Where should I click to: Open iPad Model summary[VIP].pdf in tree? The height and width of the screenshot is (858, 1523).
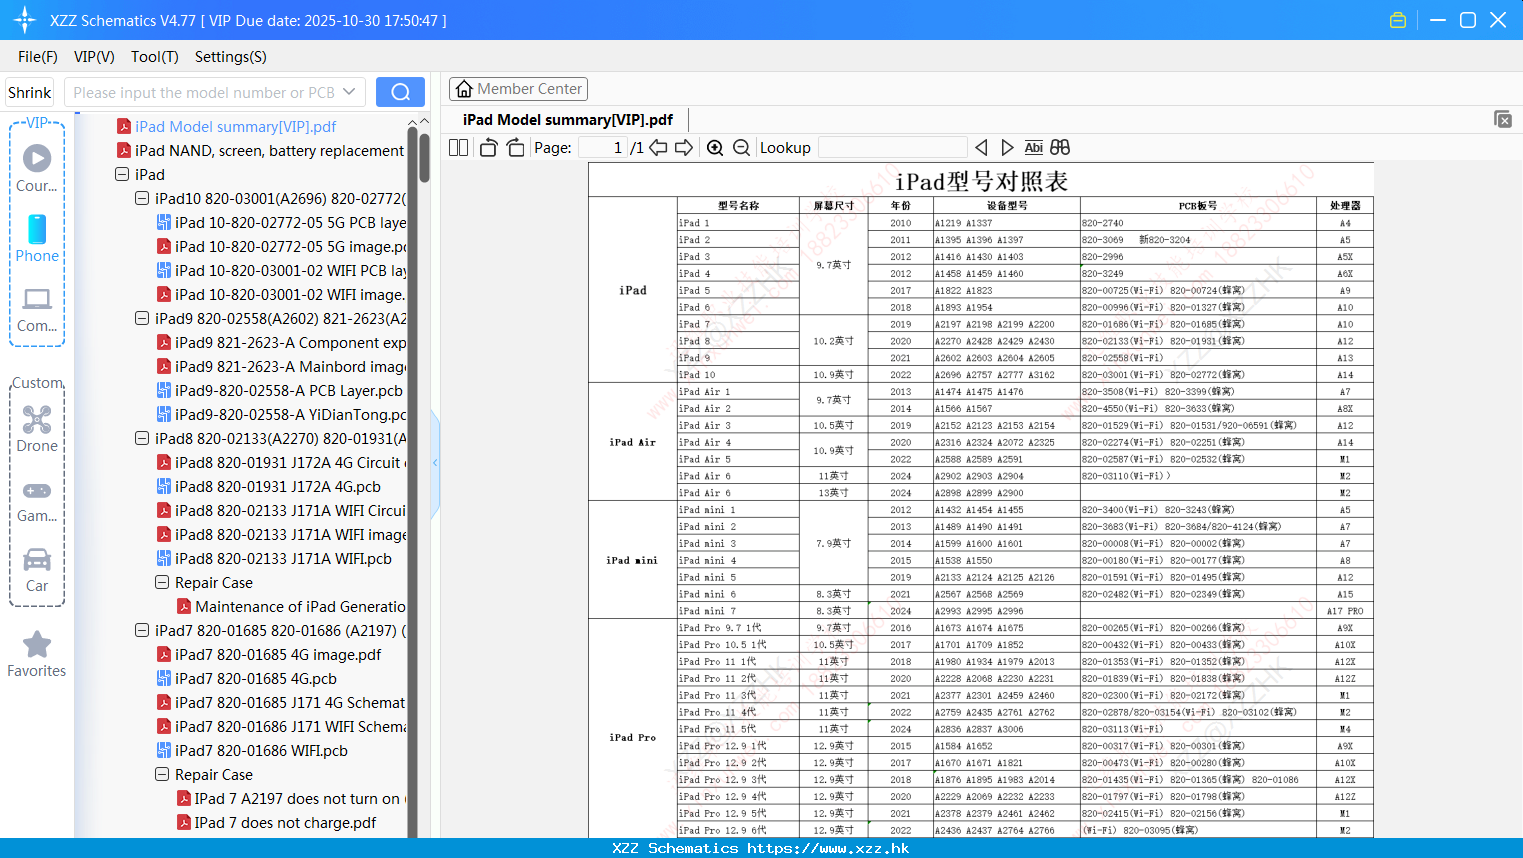coord(236,126)
